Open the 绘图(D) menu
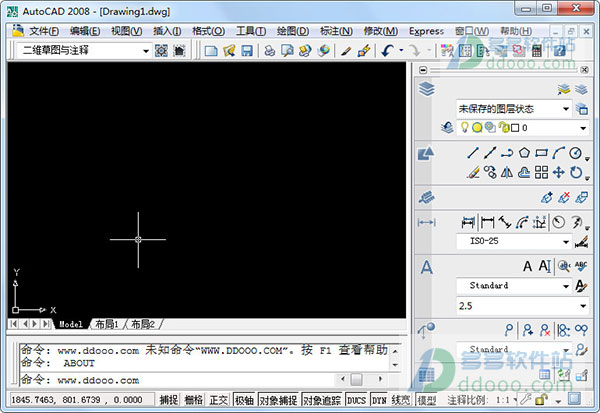600x413 pixels. [x=293, y=31]
